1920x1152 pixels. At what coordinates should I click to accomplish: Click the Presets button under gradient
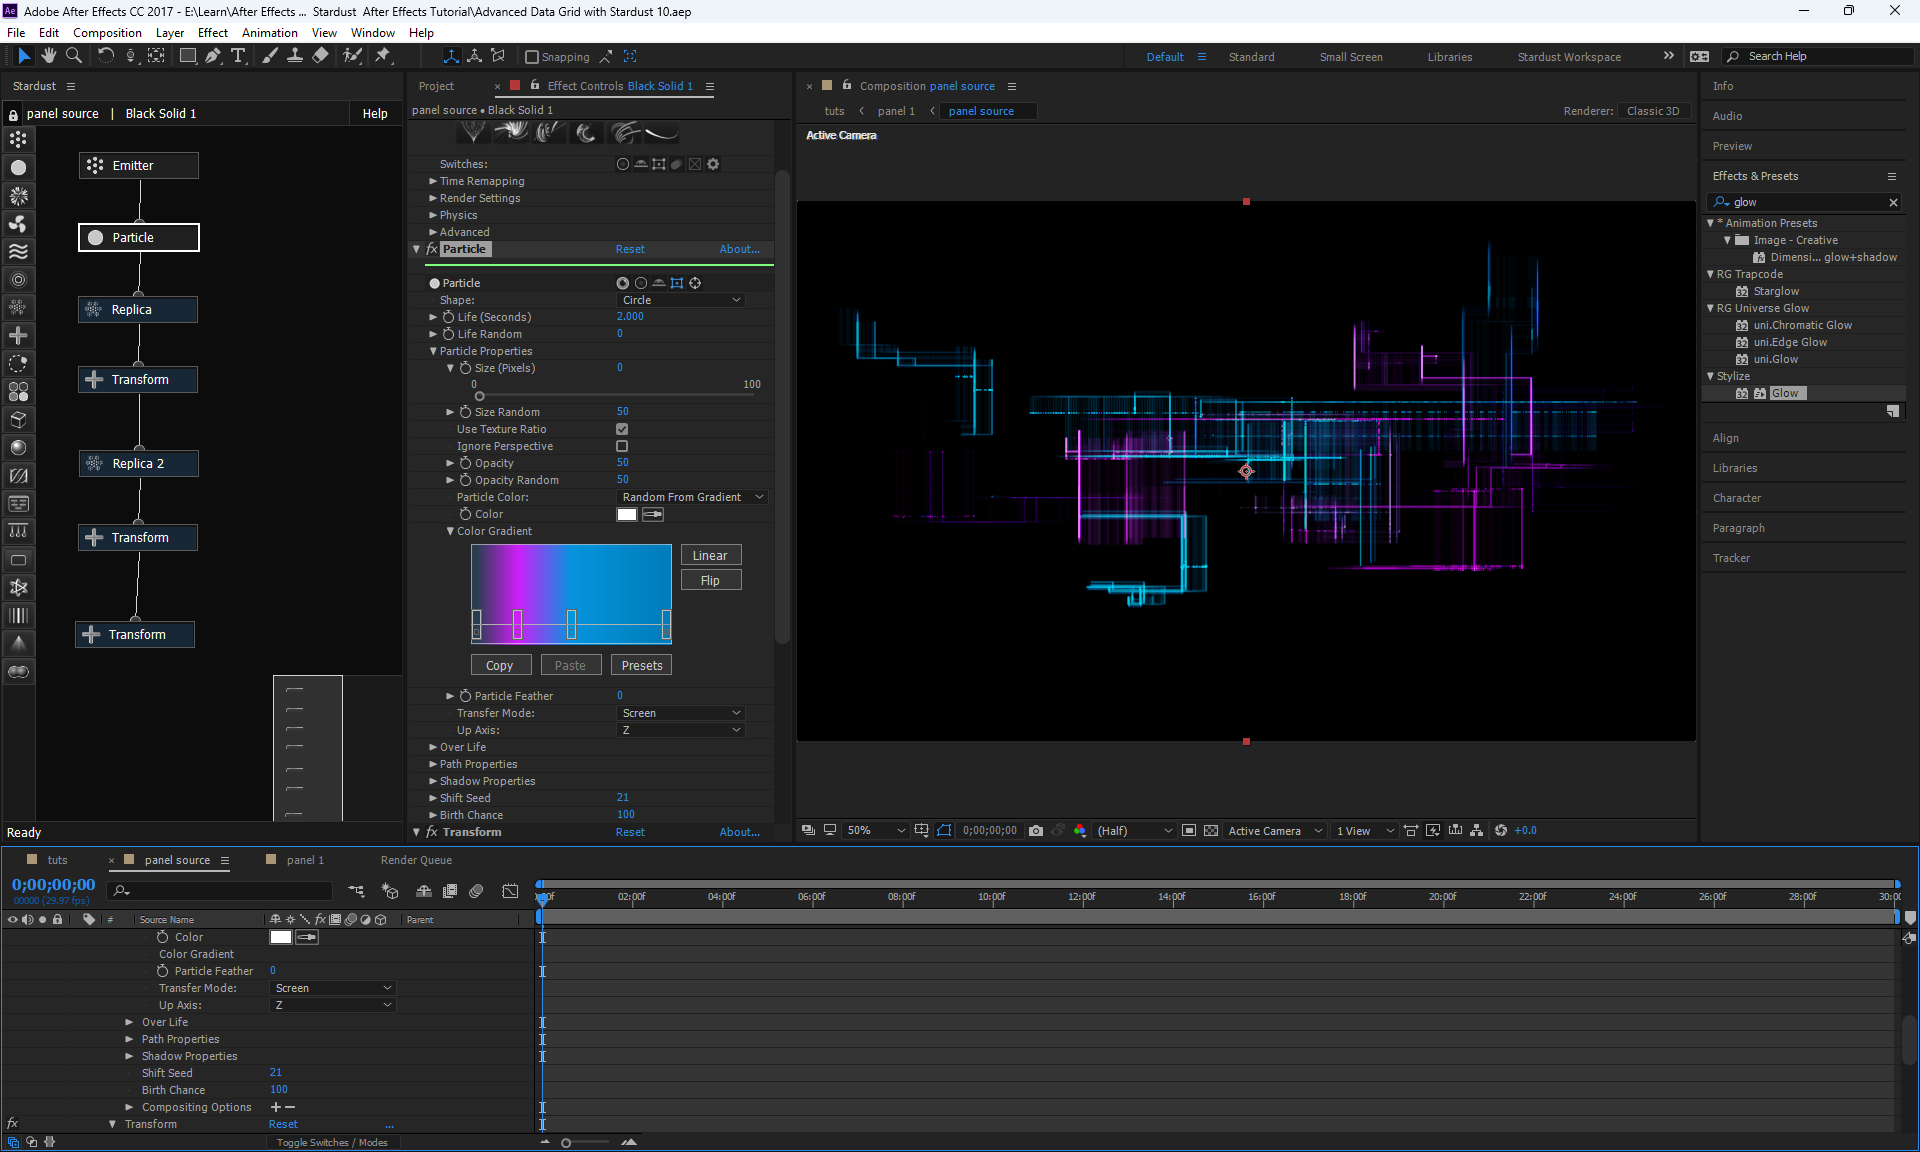[x=641, y=666]
